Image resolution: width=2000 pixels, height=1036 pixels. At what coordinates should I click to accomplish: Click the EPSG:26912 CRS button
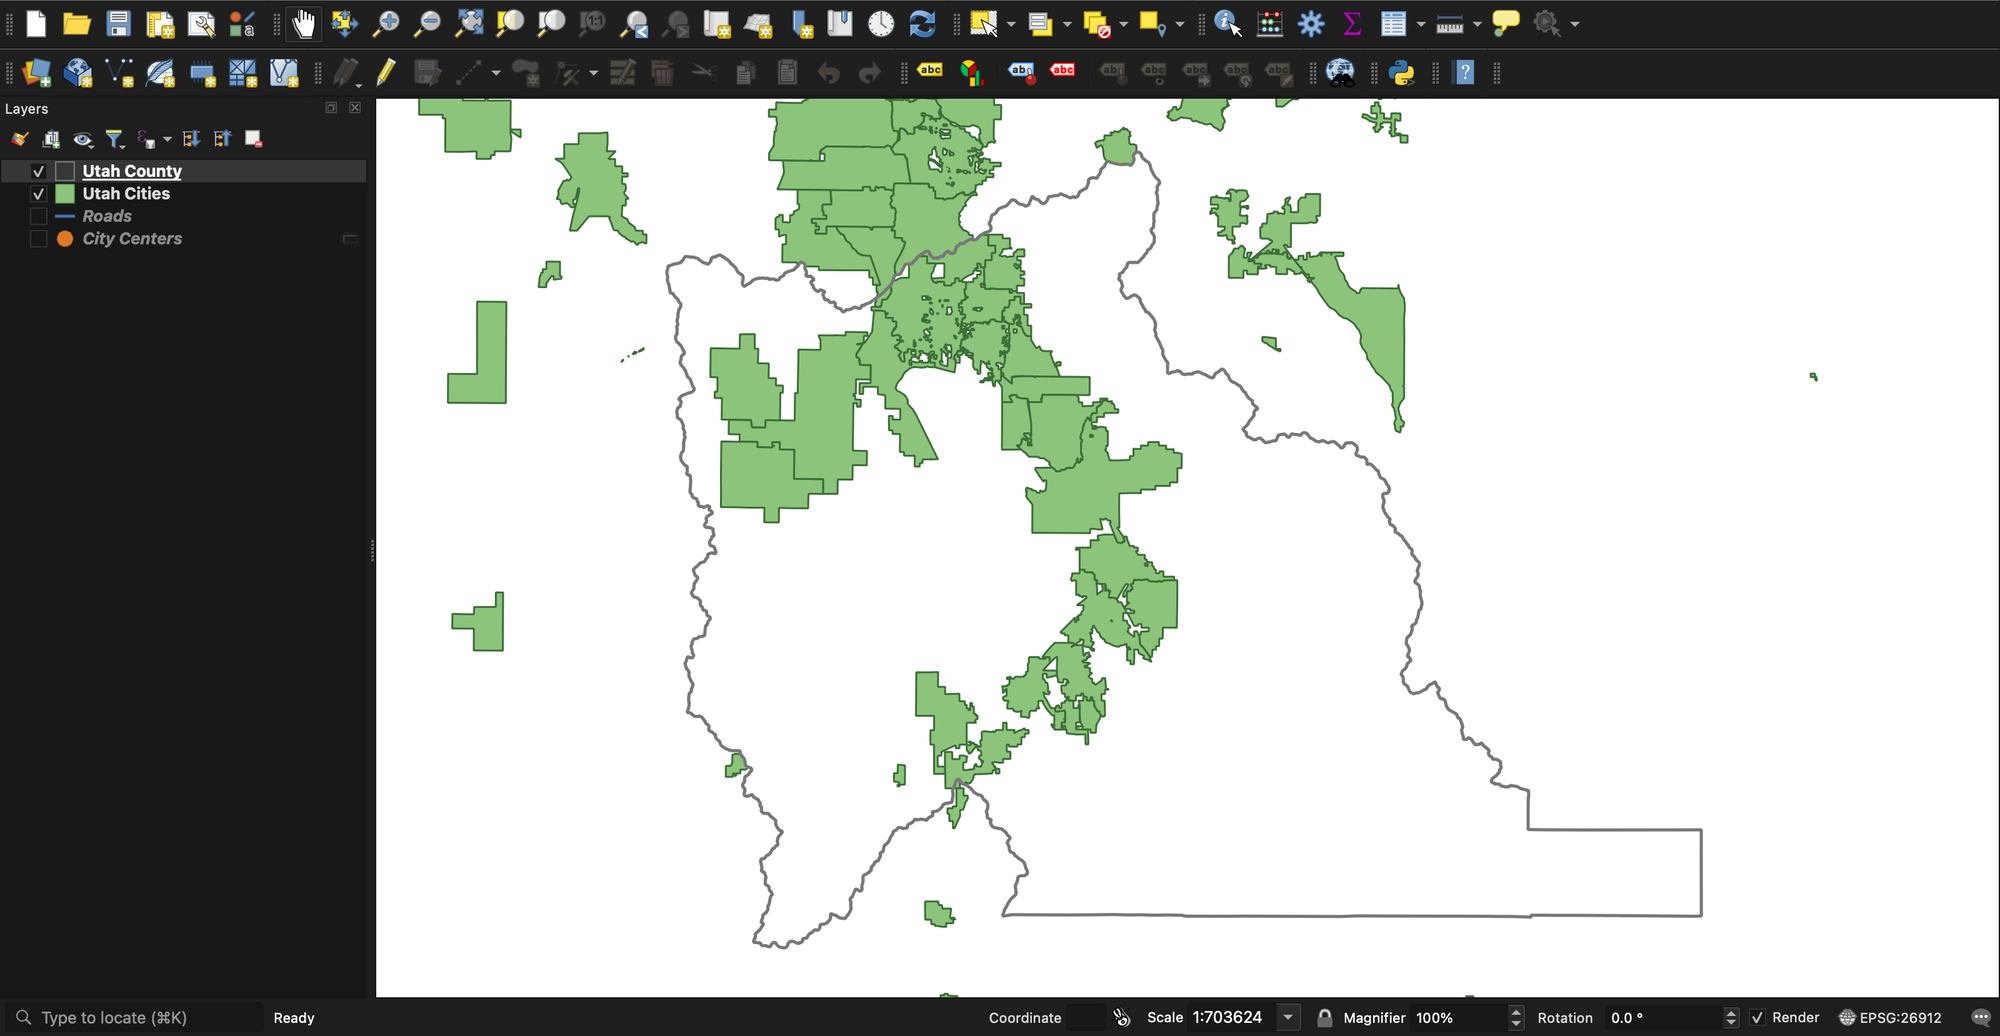pos(1890,1018)
